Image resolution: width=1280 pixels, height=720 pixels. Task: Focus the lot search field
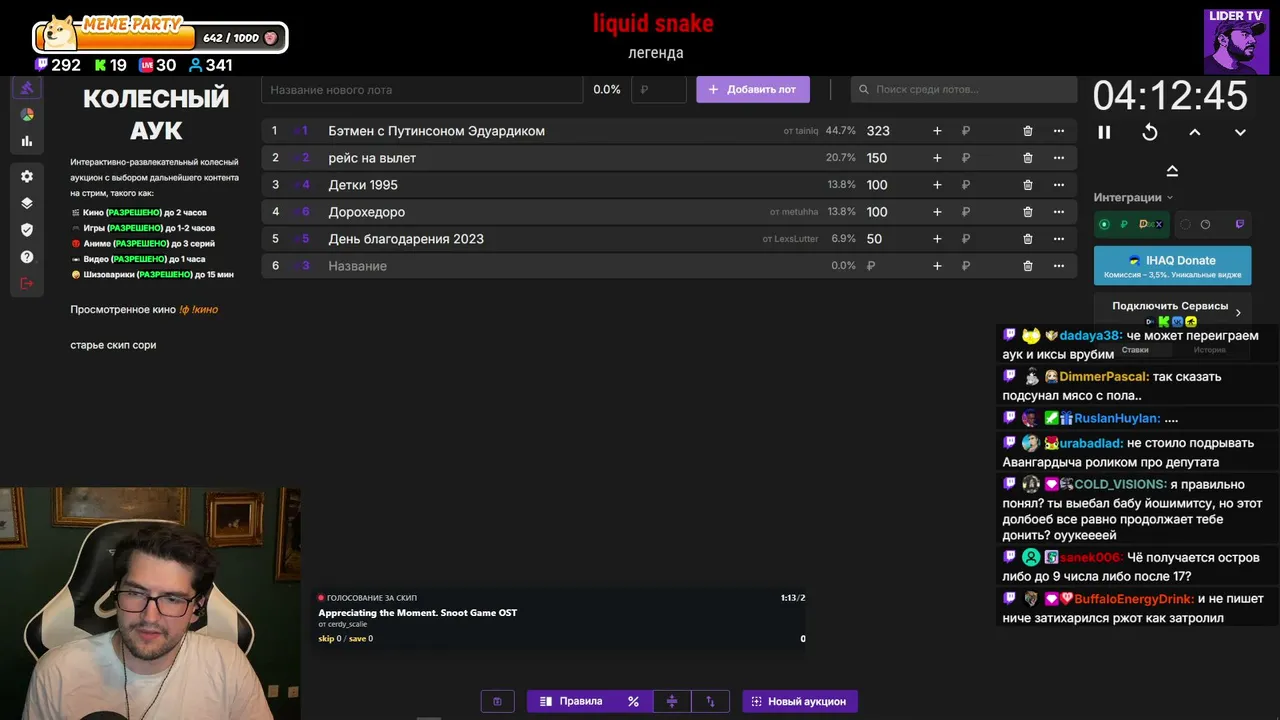click(x=964, y=89)
